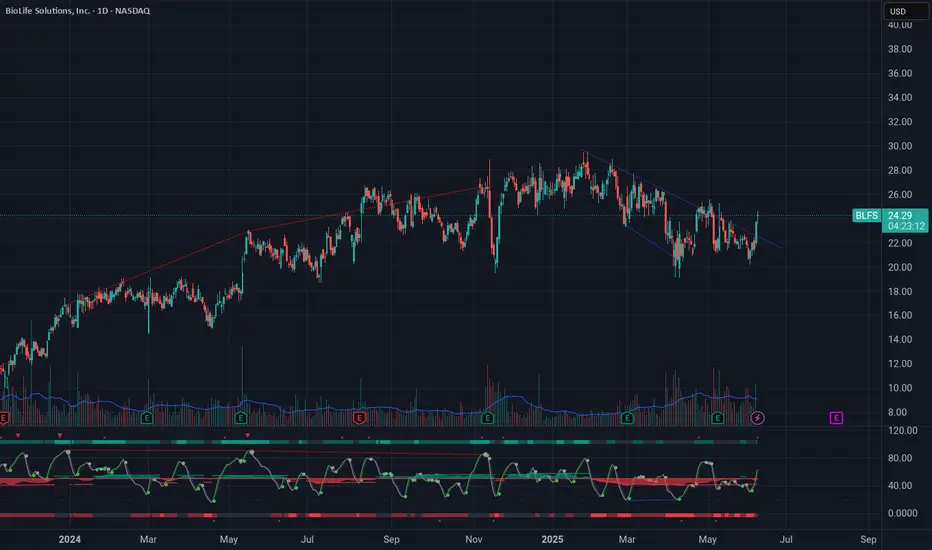This screenshot has height=550, width=932.
Task: Click the Mar label just after 2024
Action: pyautogui.click(x=148, y=539)
